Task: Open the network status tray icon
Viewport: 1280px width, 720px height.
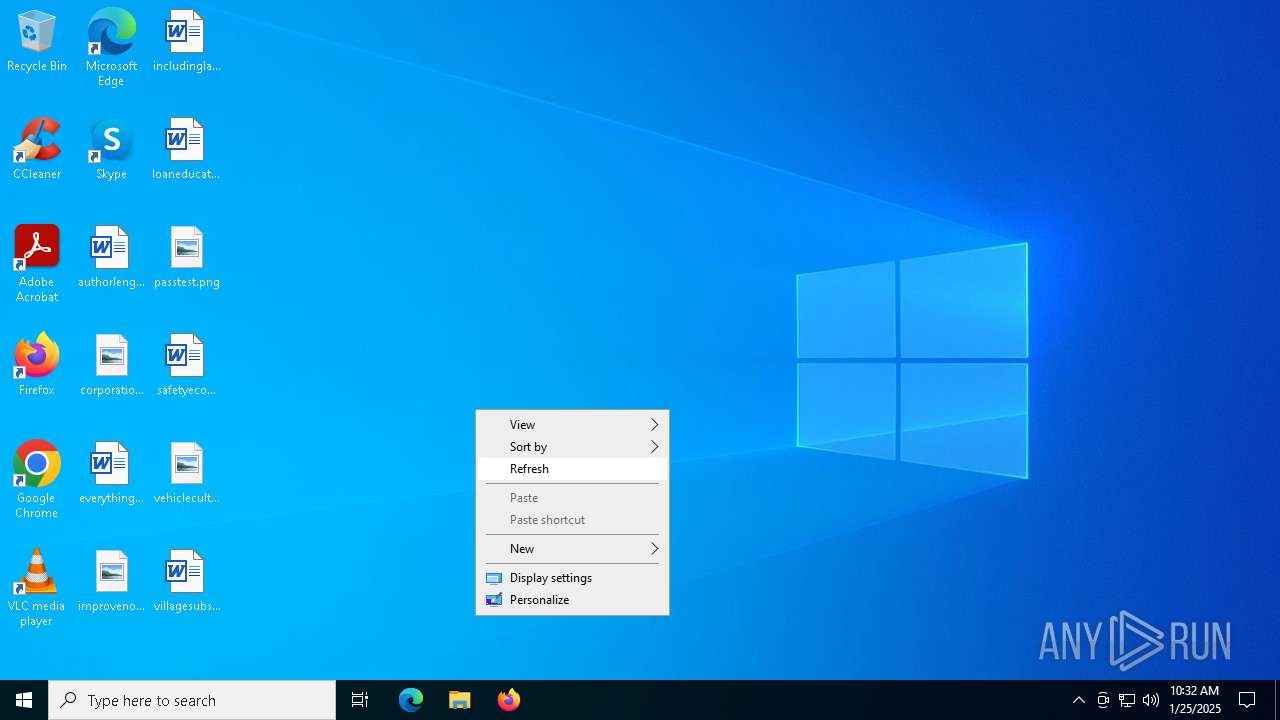Action: pos(1127,700)
